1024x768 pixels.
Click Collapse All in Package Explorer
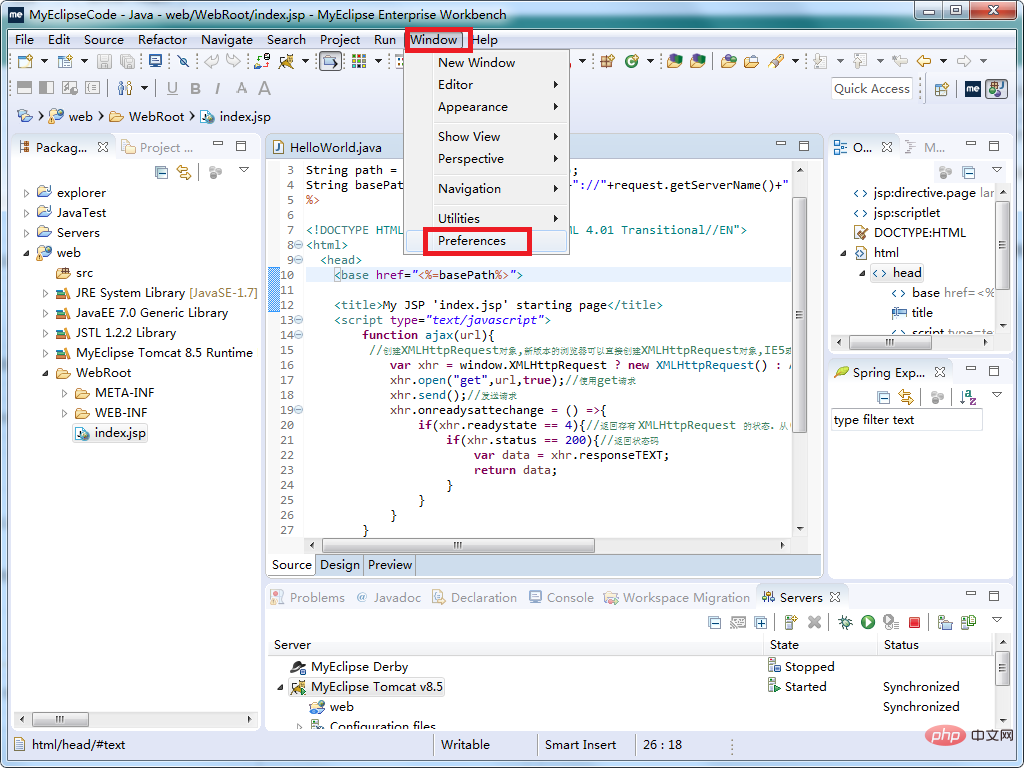coord(161,172)
